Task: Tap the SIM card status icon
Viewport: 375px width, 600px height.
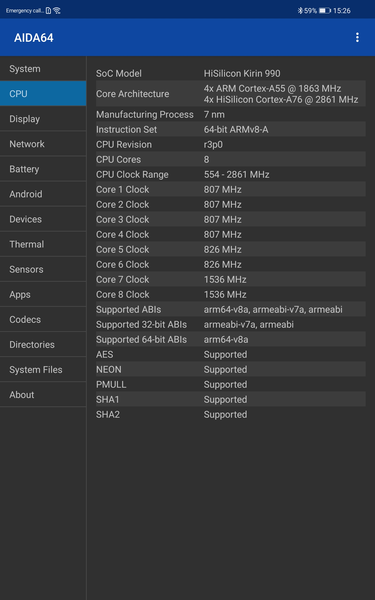Action: click(x=48, y=11)
